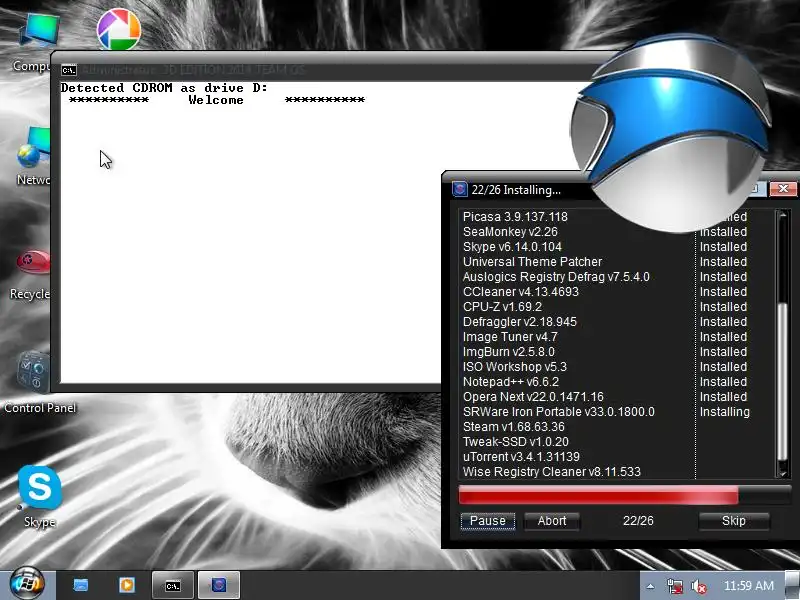This screenshot has height=600, width=800.
Task: Open the file explorer taskbar icon
Action: pos(81,585)
